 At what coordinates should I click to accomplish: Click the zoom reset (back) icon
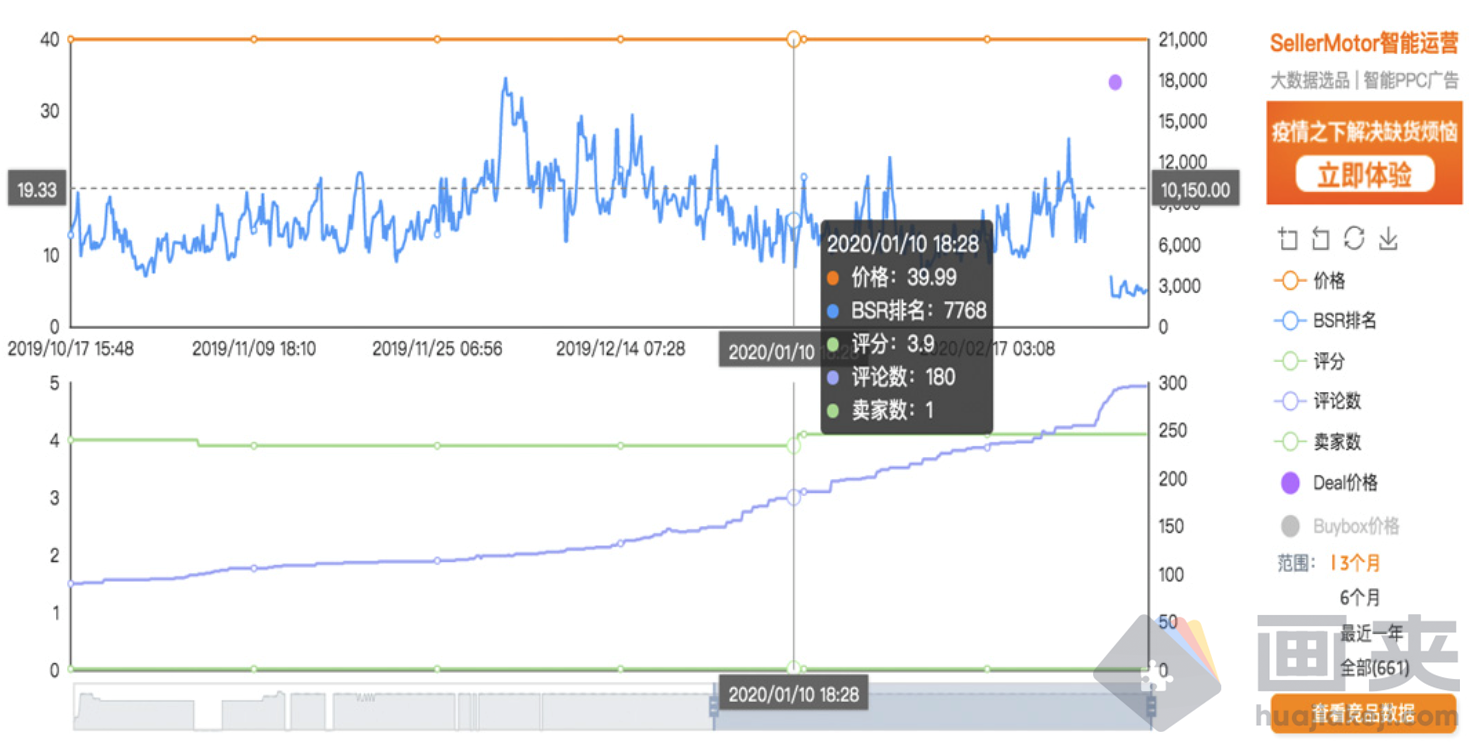tap(1321, 239)
